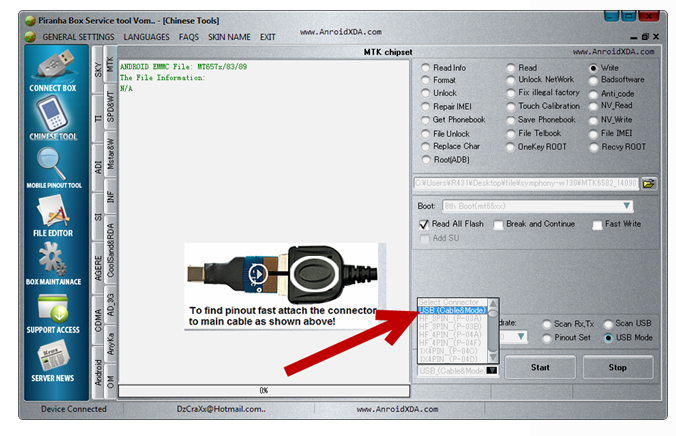Select the Replace Char option

(x=426, y=147)
